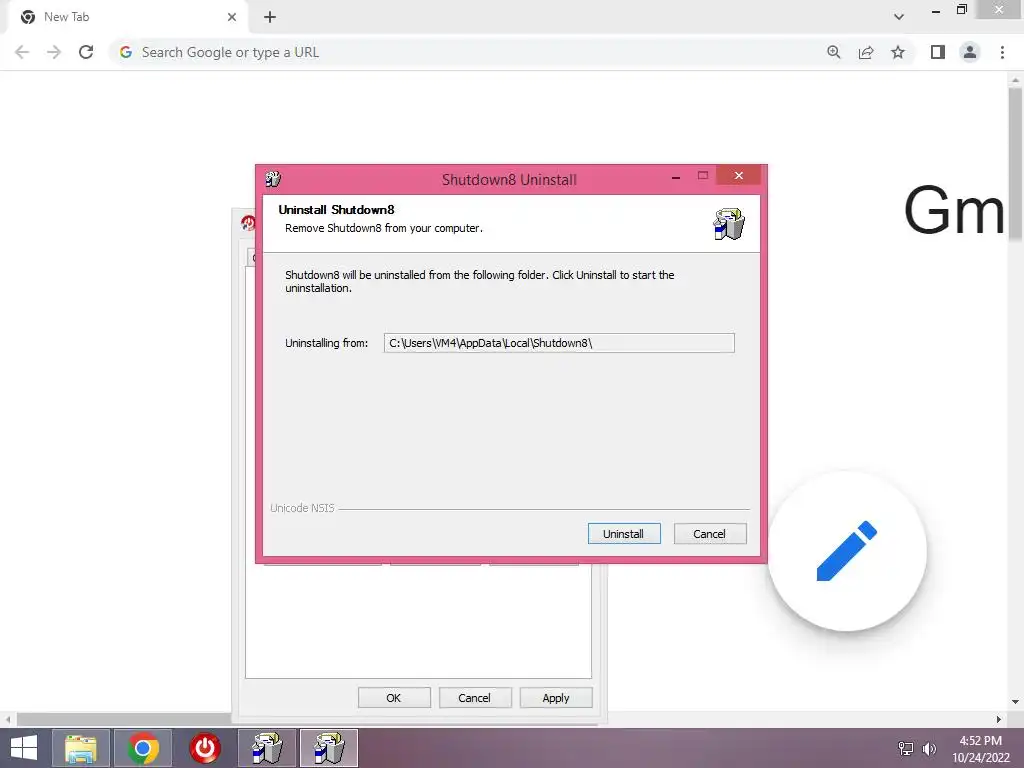The height and width of the screenshot is (768, 1024).
Task: Click the volume speaker tray icon
Action: (x=929, y=748)
